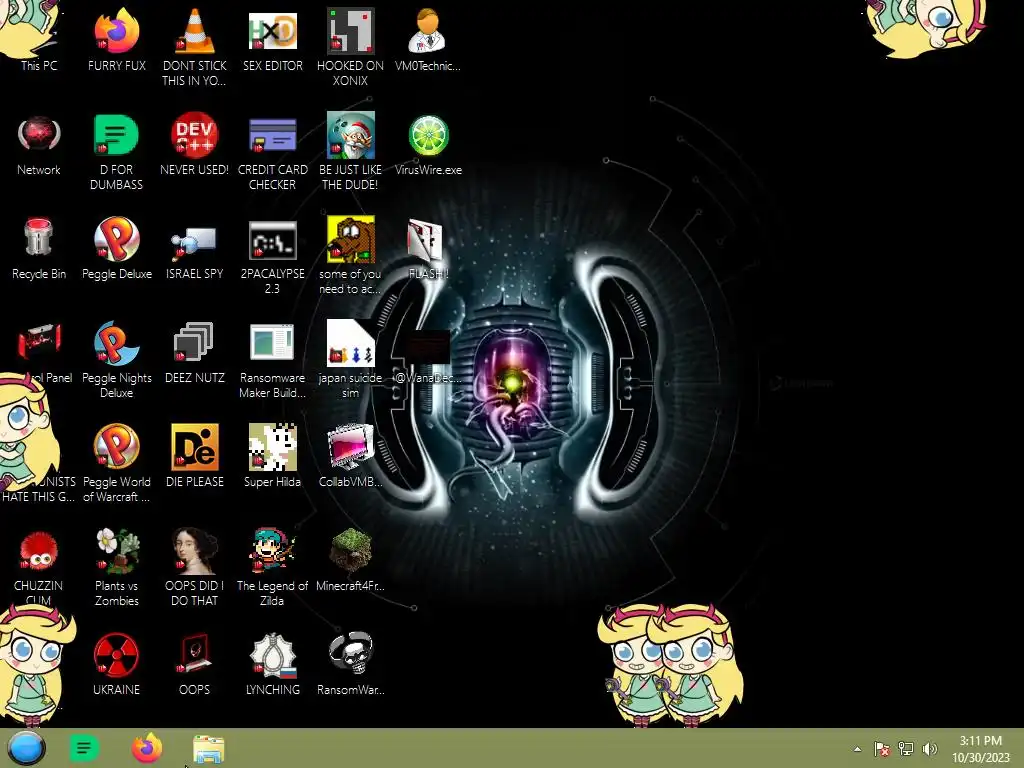Select CHUZZIN red fuzzy ball icon

click(39, 567)
